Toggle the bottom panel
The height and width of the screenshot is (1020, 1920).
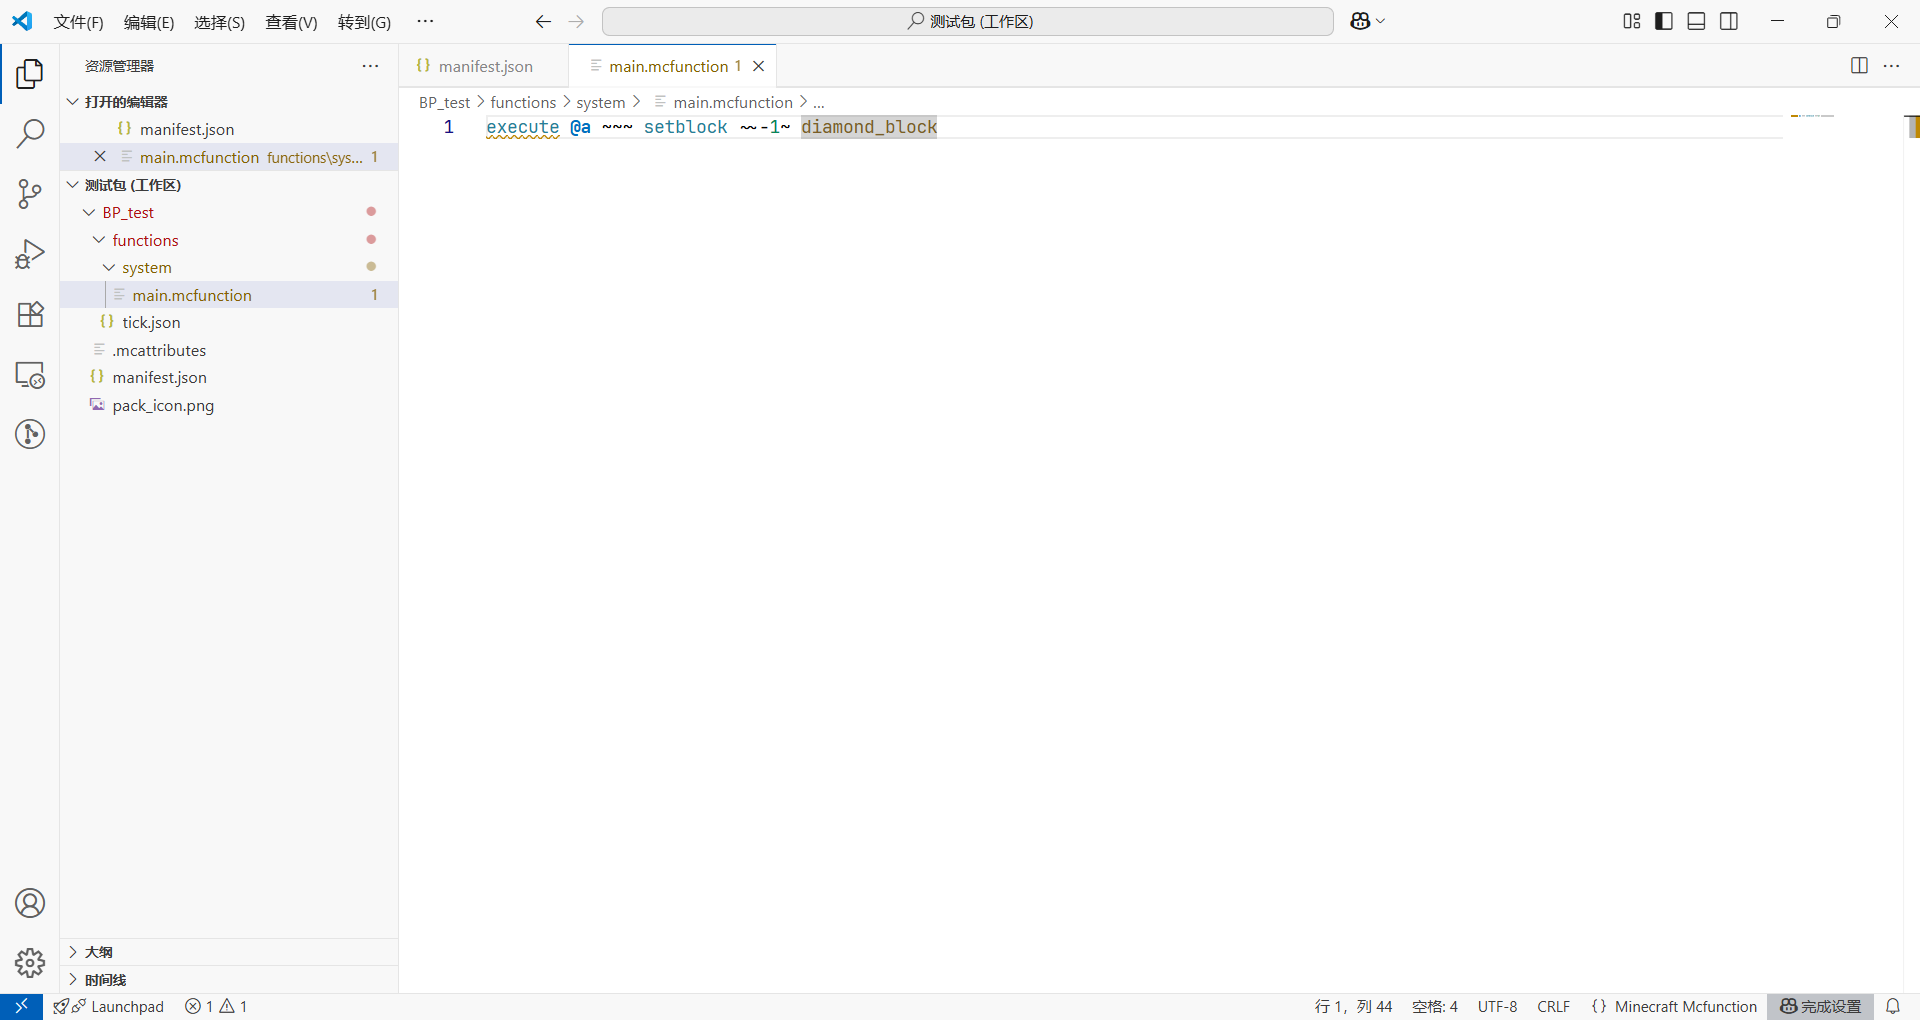1696,21
